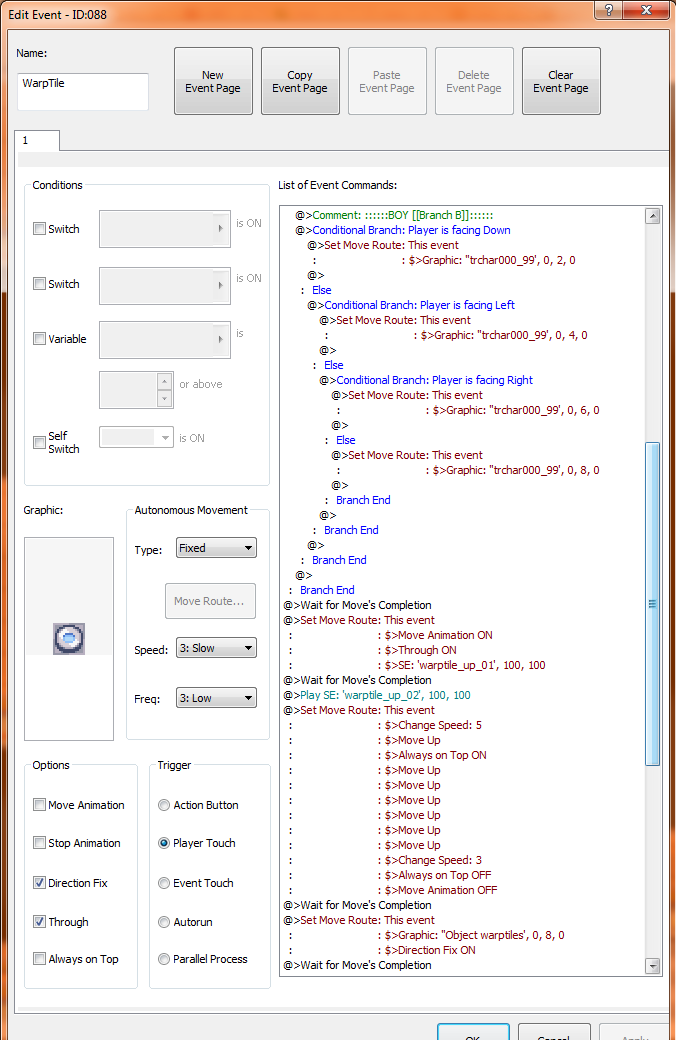The height and width of the screenshot is (1040, 676).
Task: Enable the Self Switch condition
Action: pyautogui.click(x=40, y=438)
